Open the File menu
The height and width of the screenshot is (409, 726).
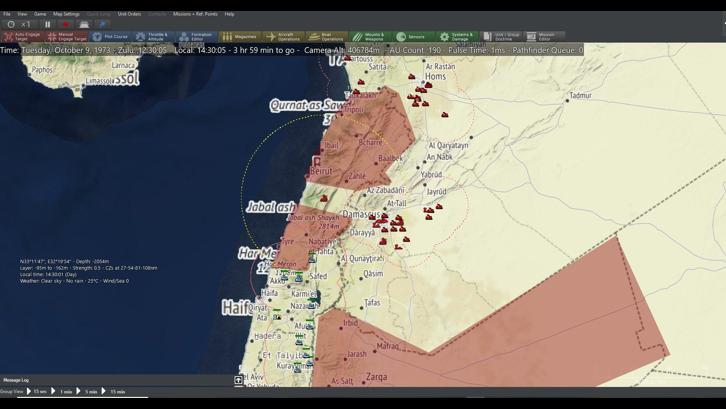(x=6, y=14)
